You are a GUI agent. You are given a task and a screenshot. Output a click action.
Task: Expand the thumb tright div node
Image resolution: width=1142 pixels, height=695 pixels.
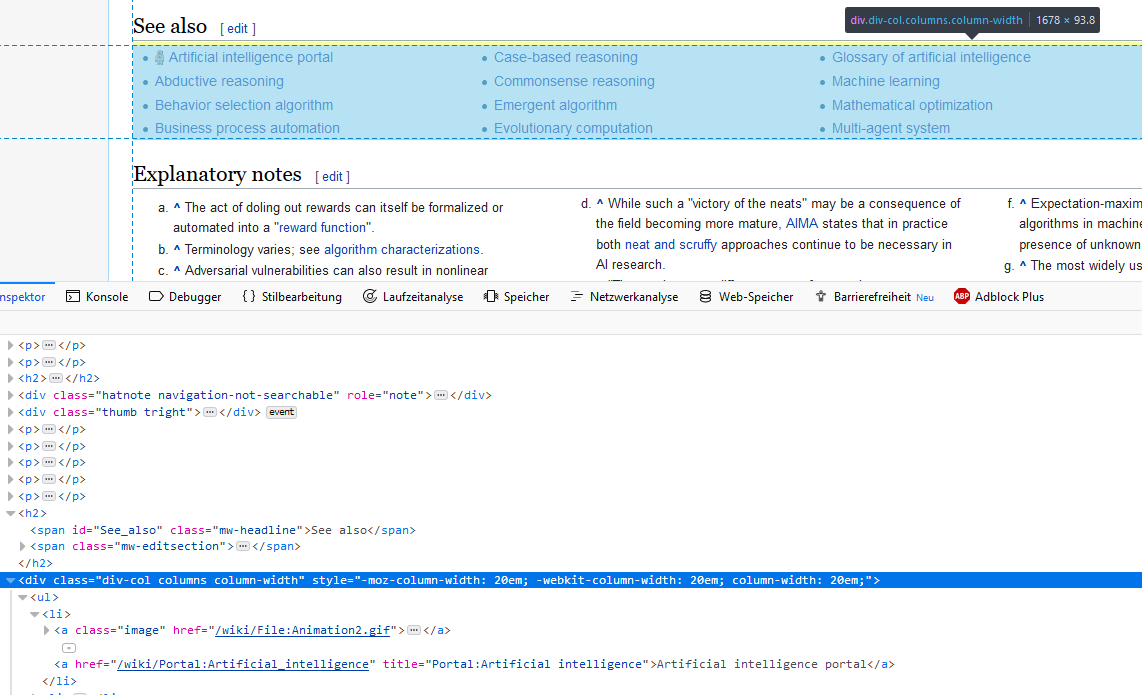[x=11, y=412]
